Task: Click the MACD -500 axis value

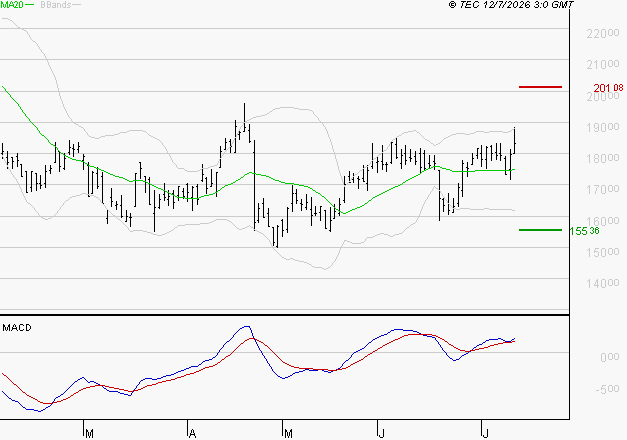Action: point(607,389)
